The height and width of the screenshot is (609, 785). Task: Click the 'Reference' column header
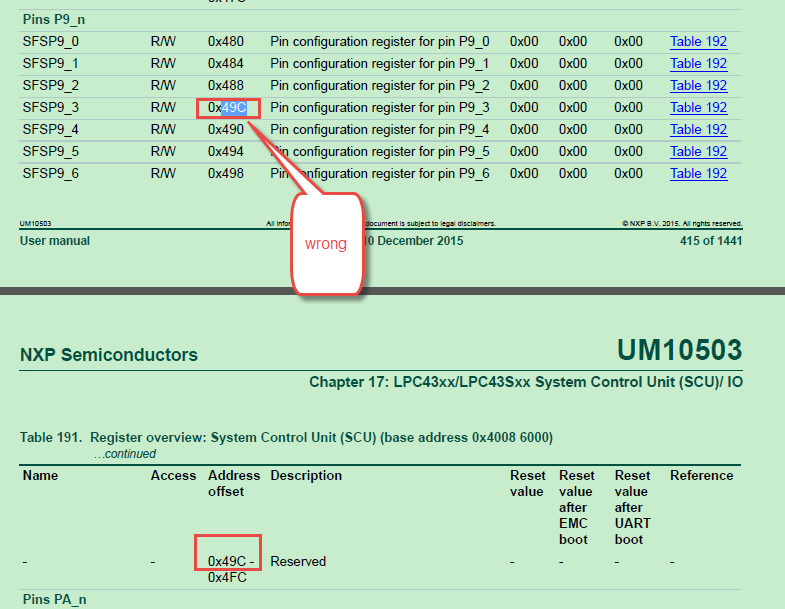pos(702,475)
